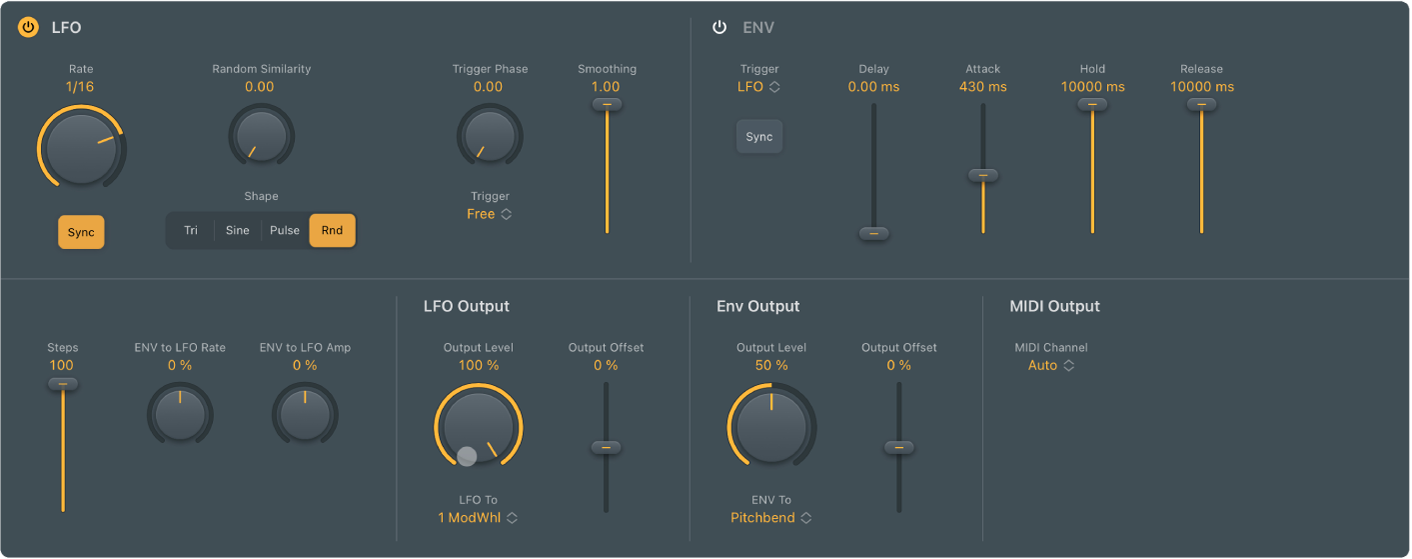The height and width of the screenshot is (559, 1412).
Task: Select the Rnd LFO shape
Action: coord(332,230)
